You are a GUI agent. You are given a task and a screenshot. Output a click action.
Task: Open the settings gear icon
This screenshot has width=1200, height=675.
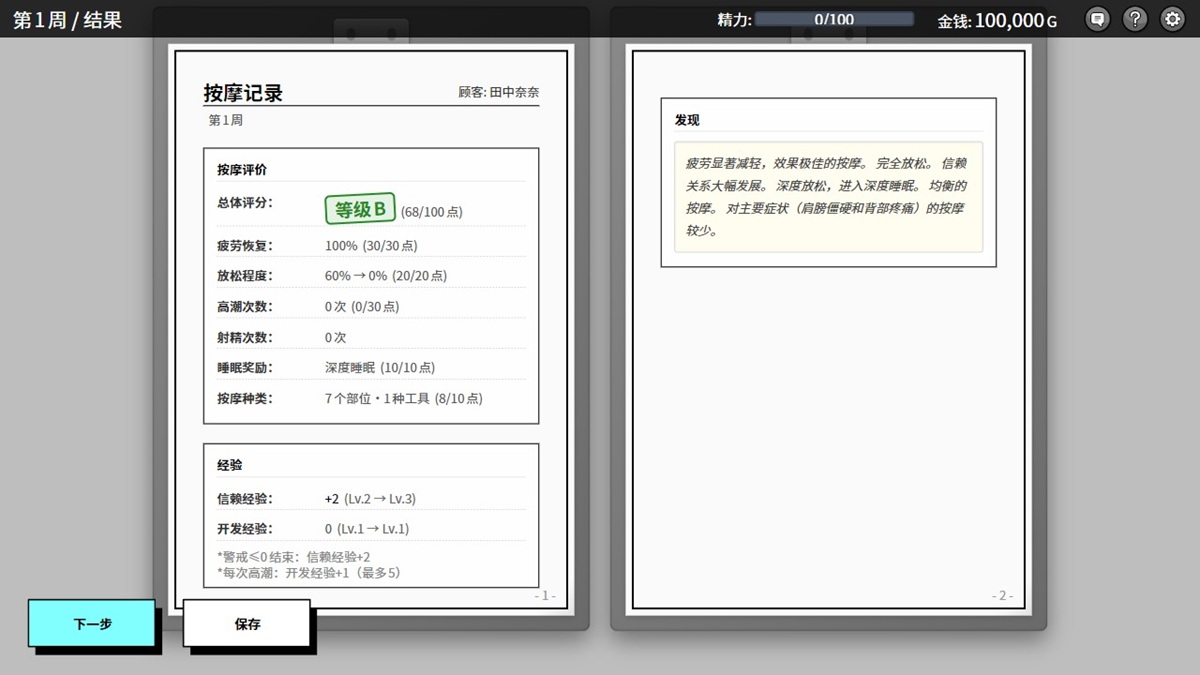tap(1173, 19)
